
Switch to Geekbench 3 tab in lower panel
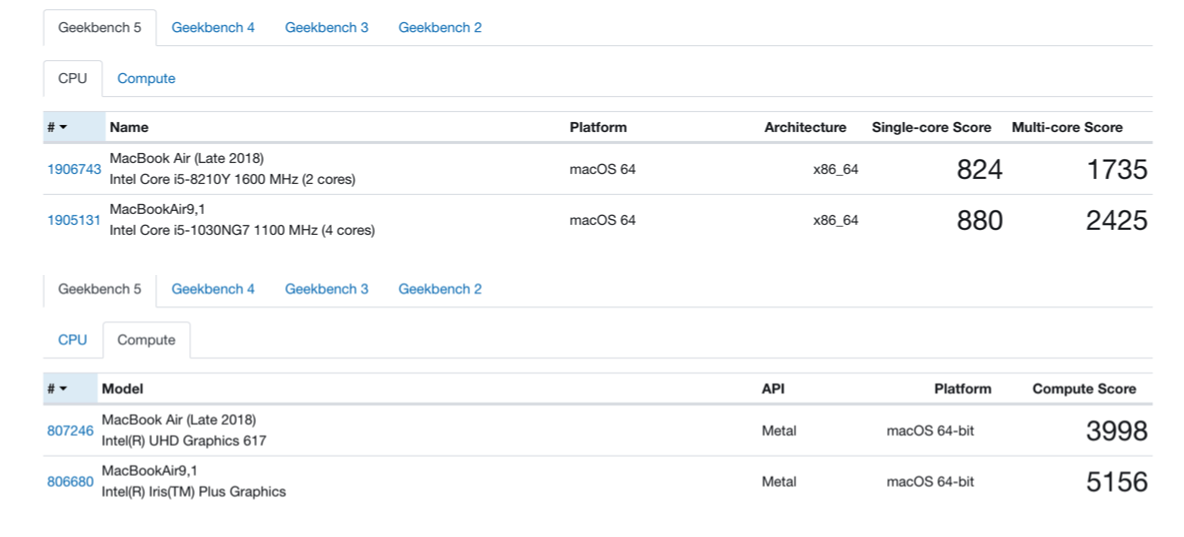[x=326, y=289]
